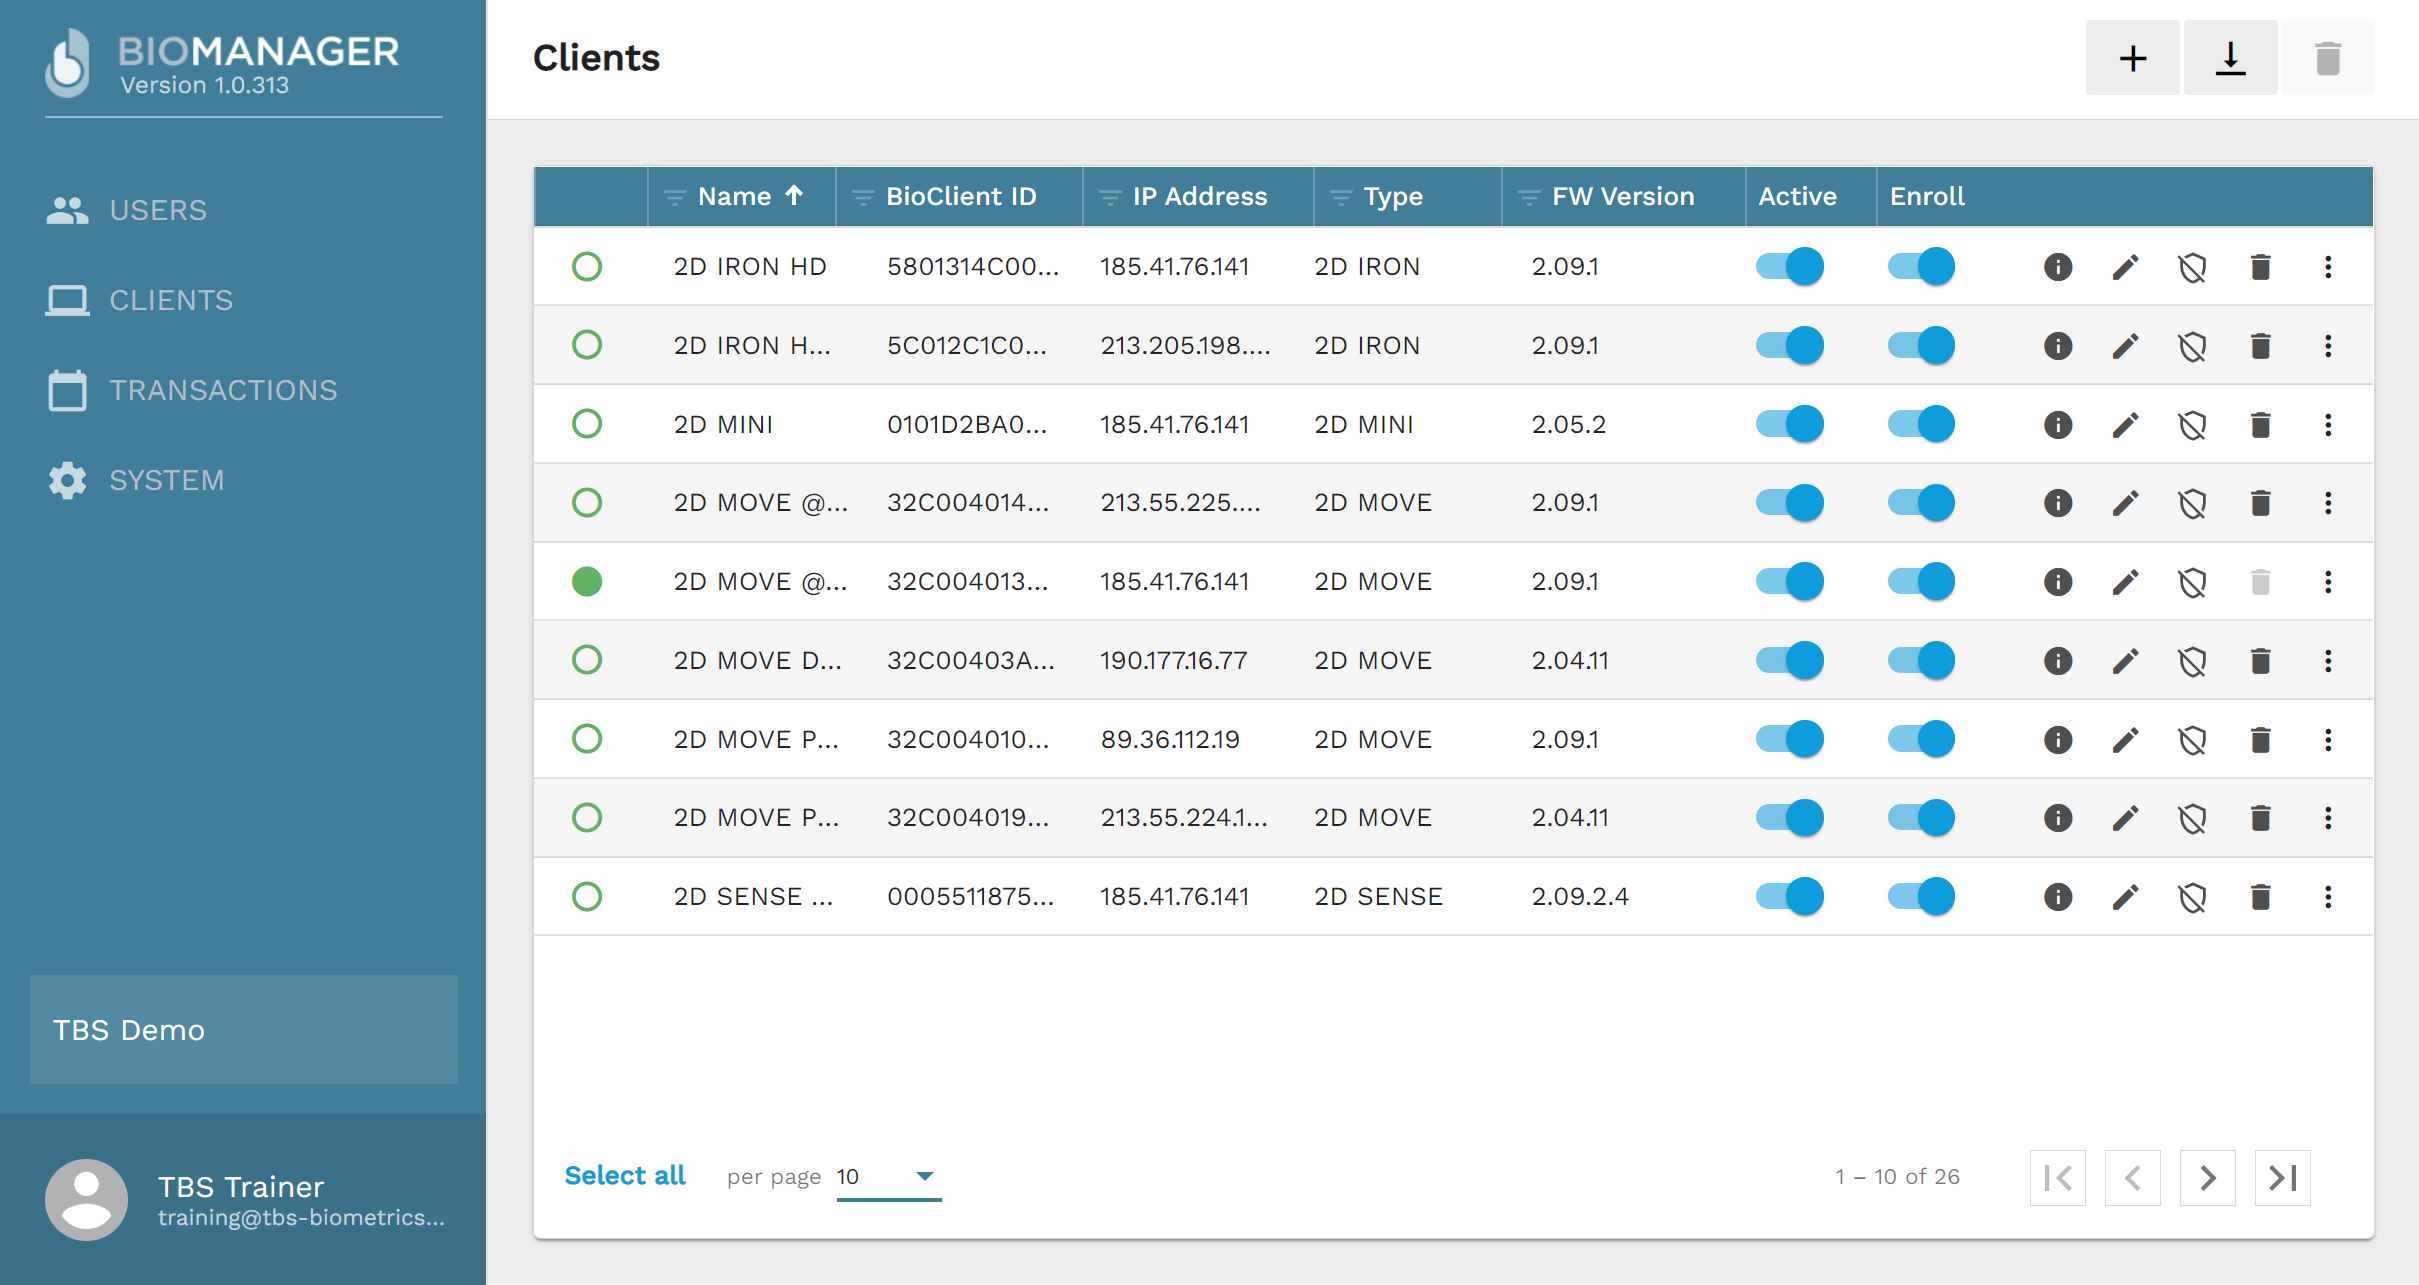The width and height of the screenshot is (2419, 1285).
Task: Open the per page dropdown
Action: pos(888,1177)
